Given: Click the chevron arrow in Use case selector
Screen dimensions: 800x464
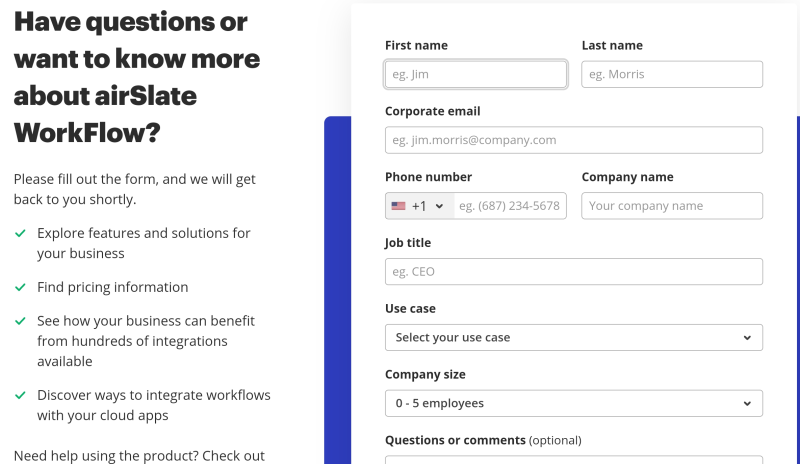Looking at the screenshot, I should pyautogui.click(x=747, y=337).
